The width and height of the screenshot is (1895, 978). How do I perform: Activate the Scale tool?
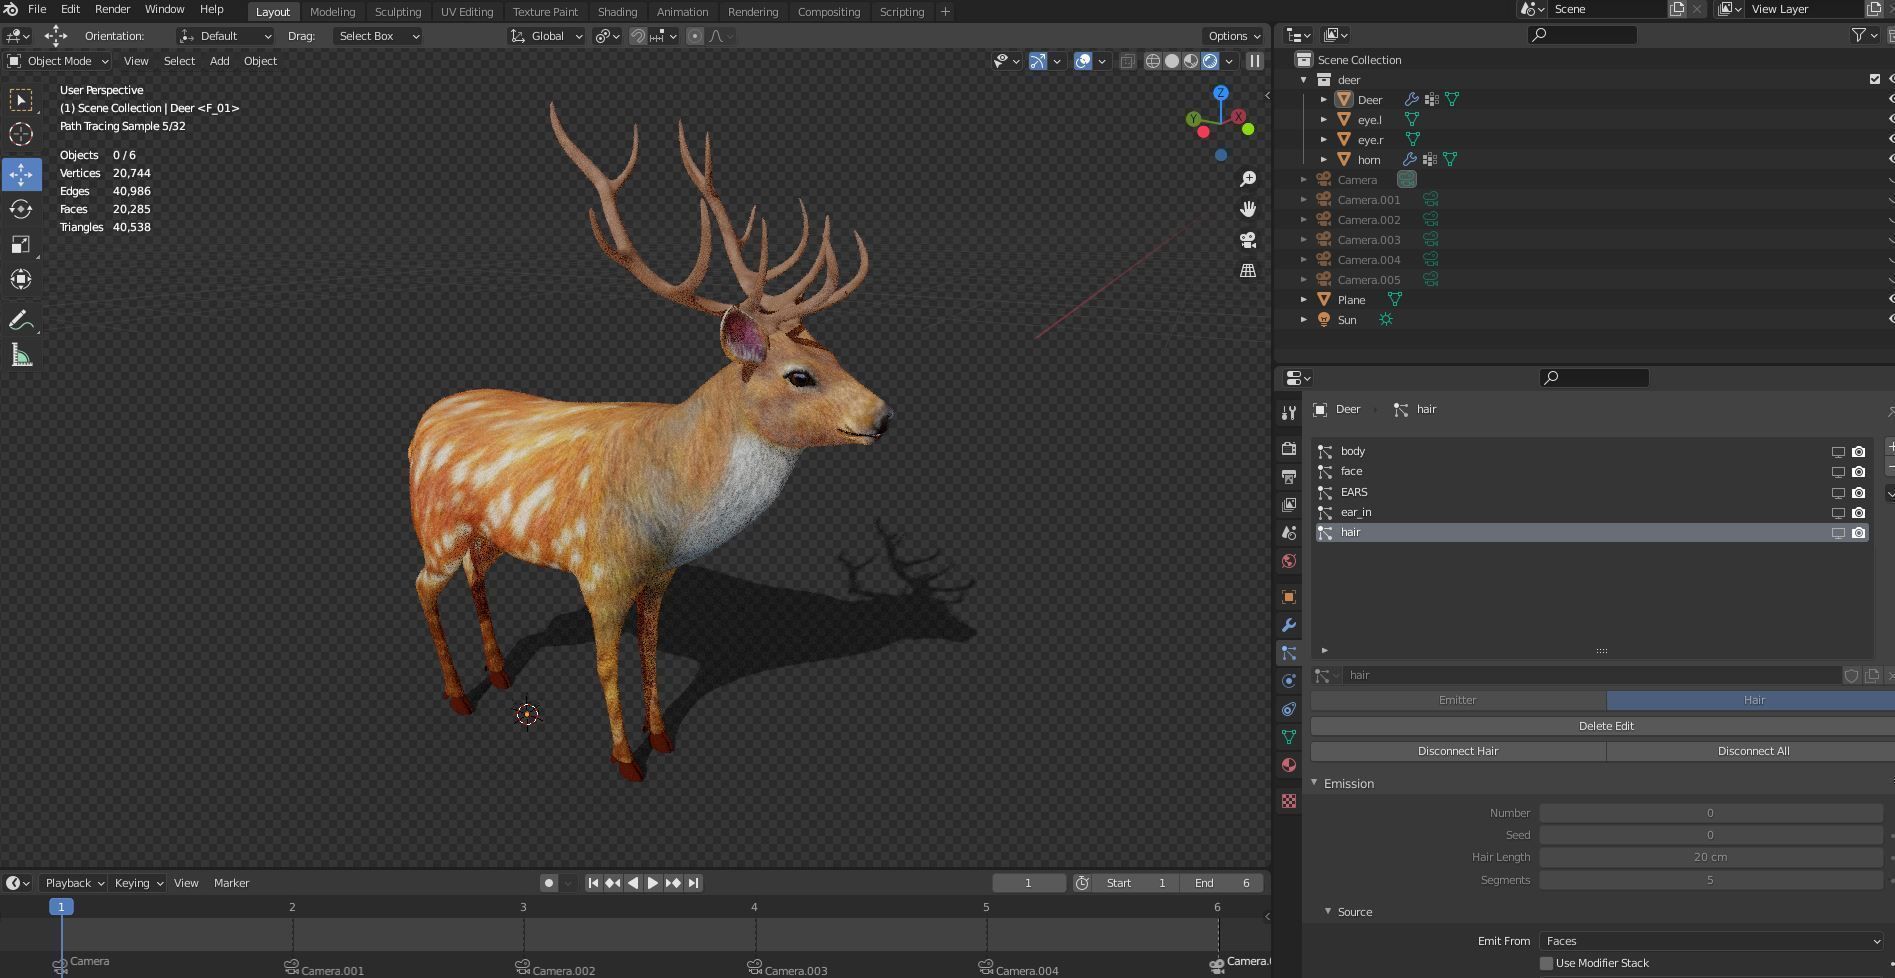pyautogui.click(x=21, y=245)
